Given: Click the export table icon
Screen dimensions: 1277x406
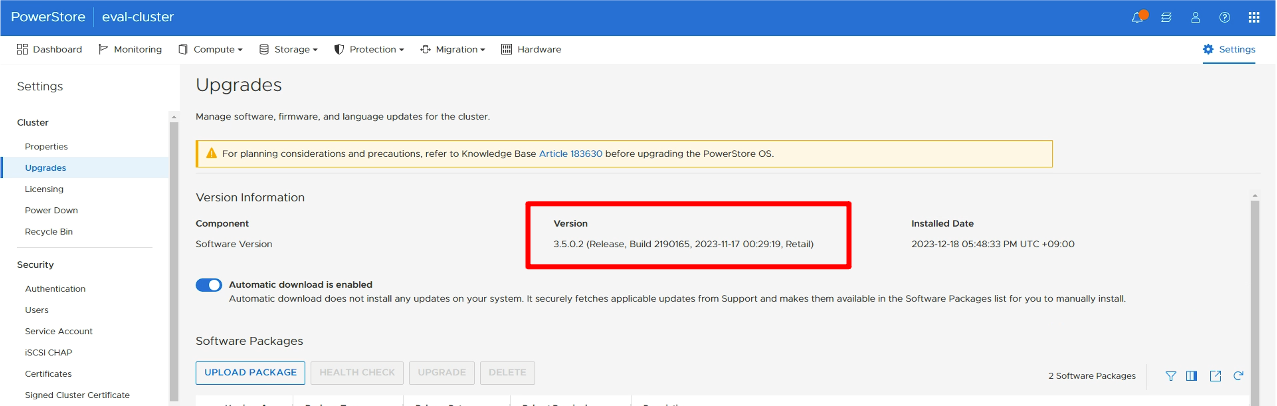Looking at the screenshot, I should (1215, 376).
